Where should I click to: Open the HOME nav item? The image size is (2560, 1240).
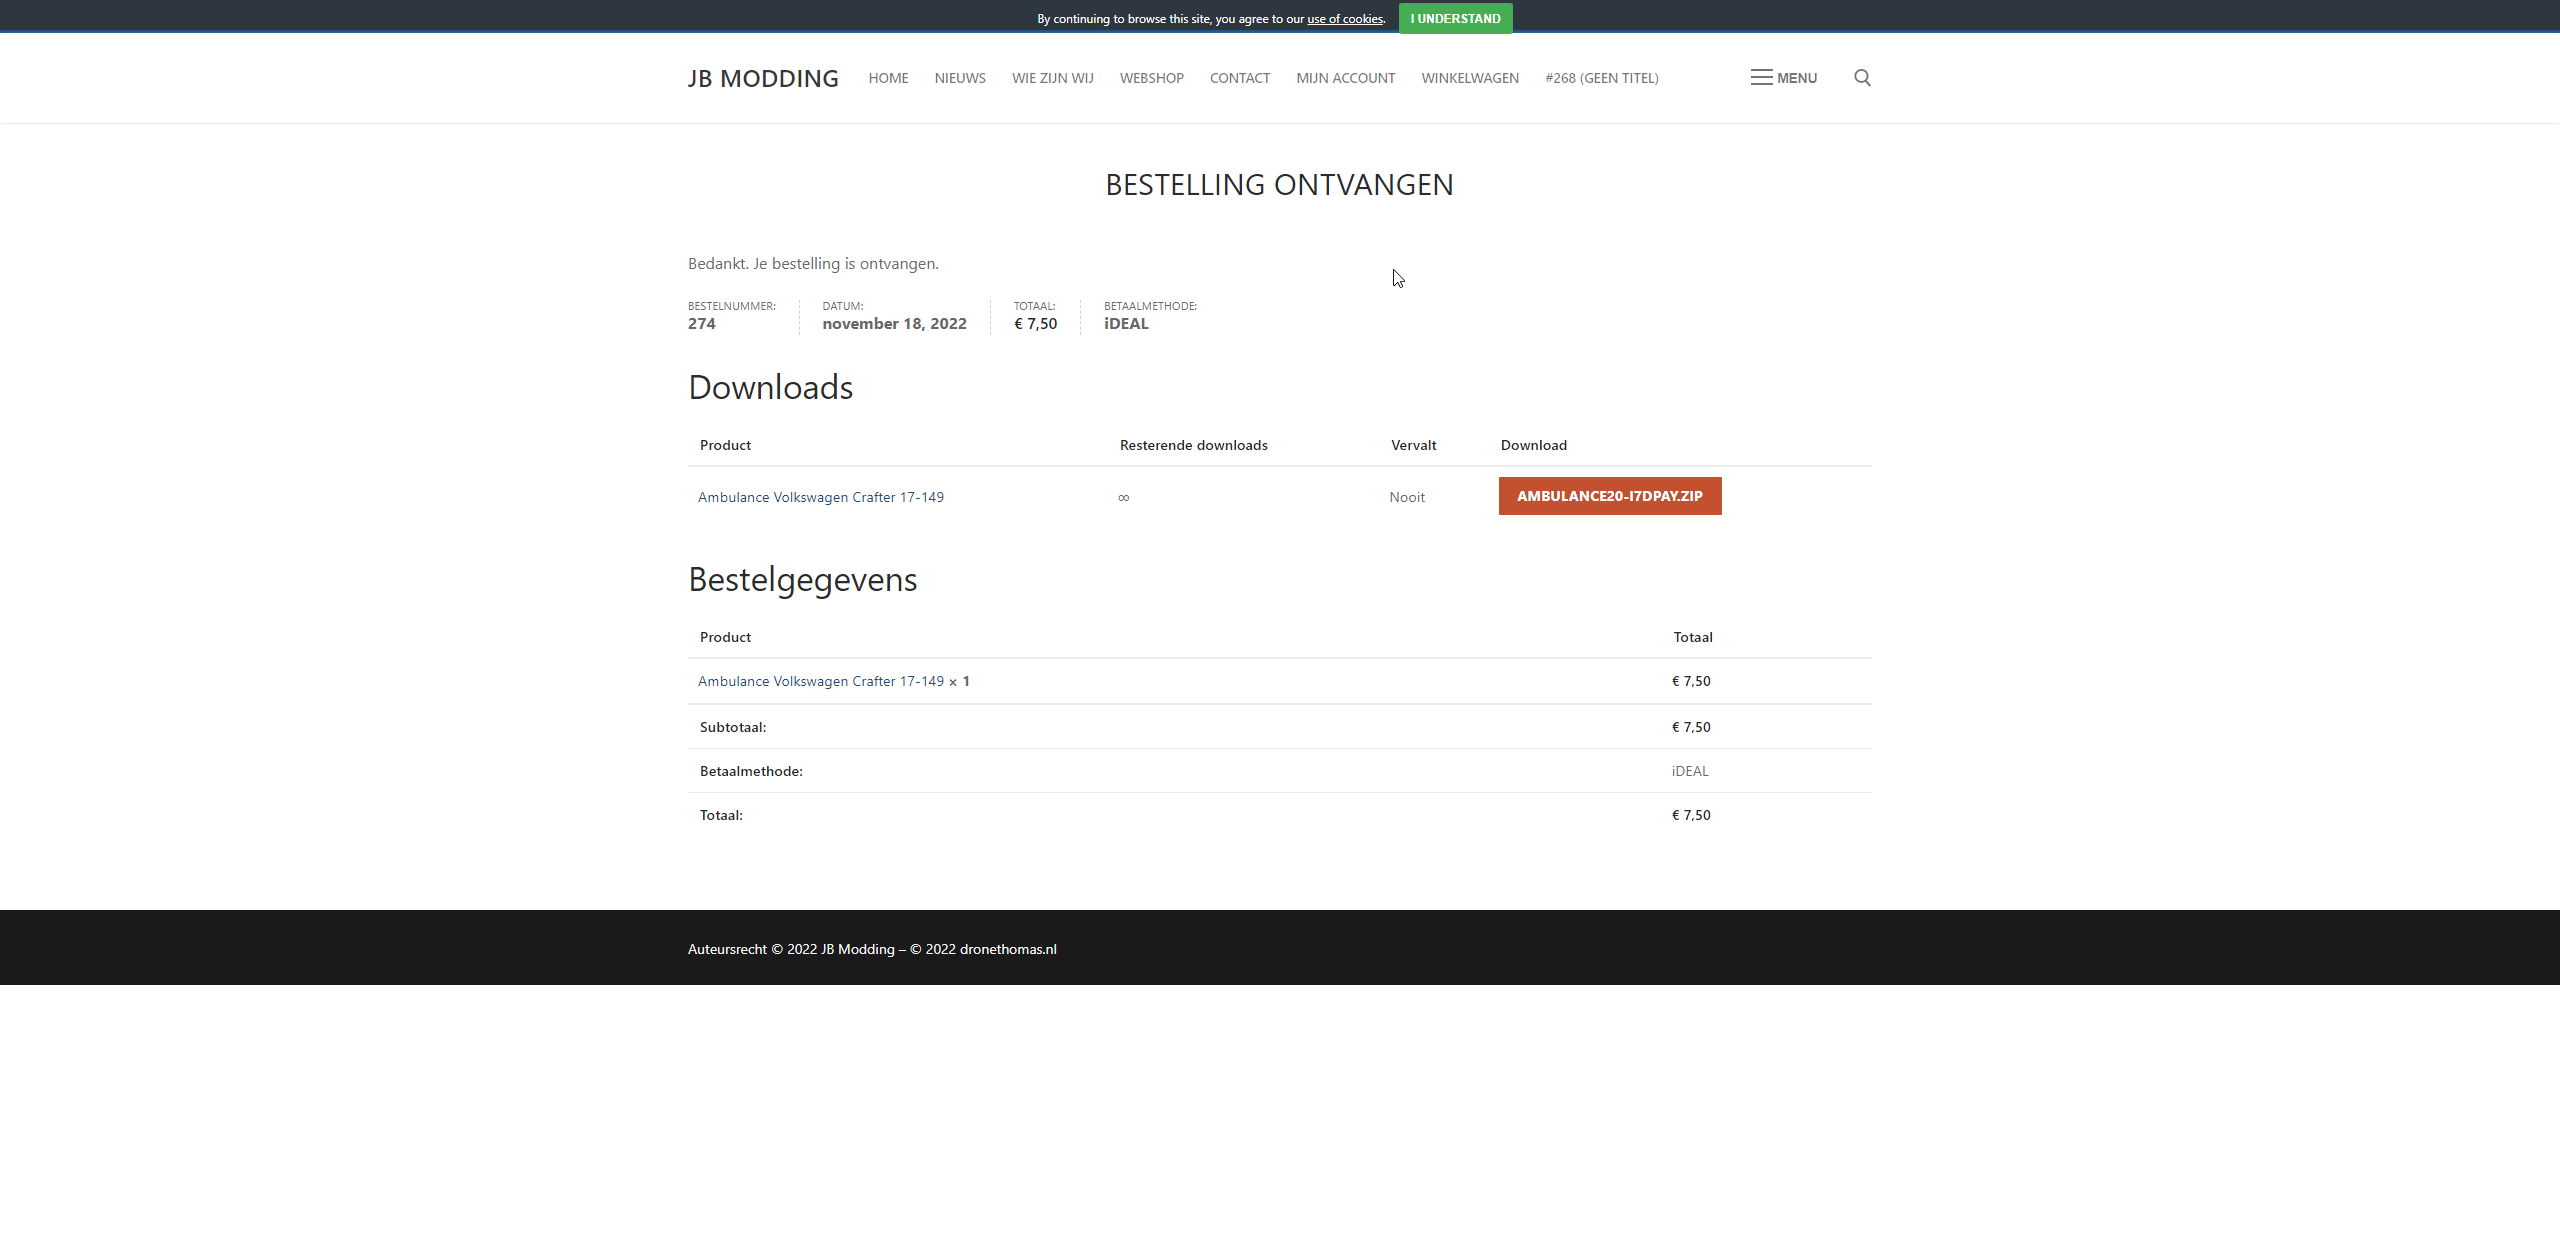888,78
